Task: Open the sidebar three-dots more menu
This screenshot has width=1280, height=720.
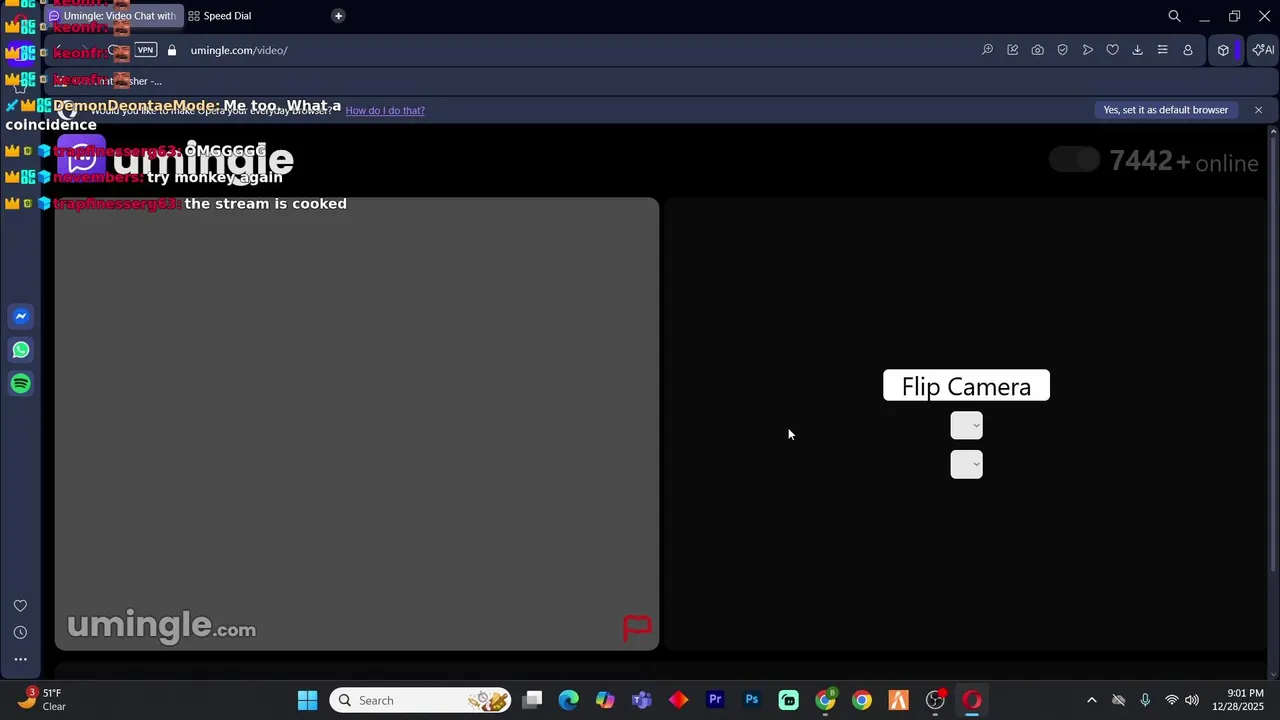Action: pos(20,659)
